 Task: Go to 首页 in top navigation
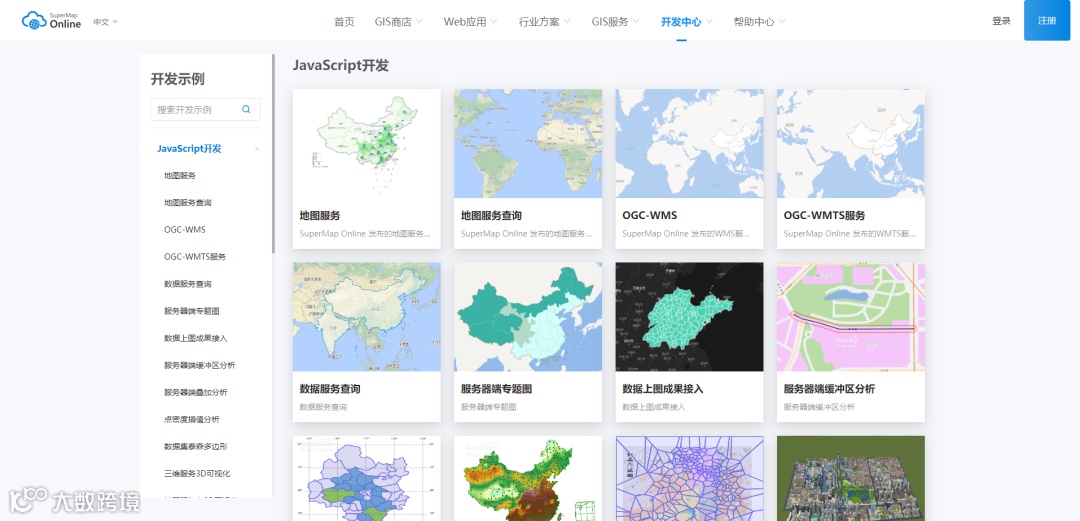click(344, 21)
